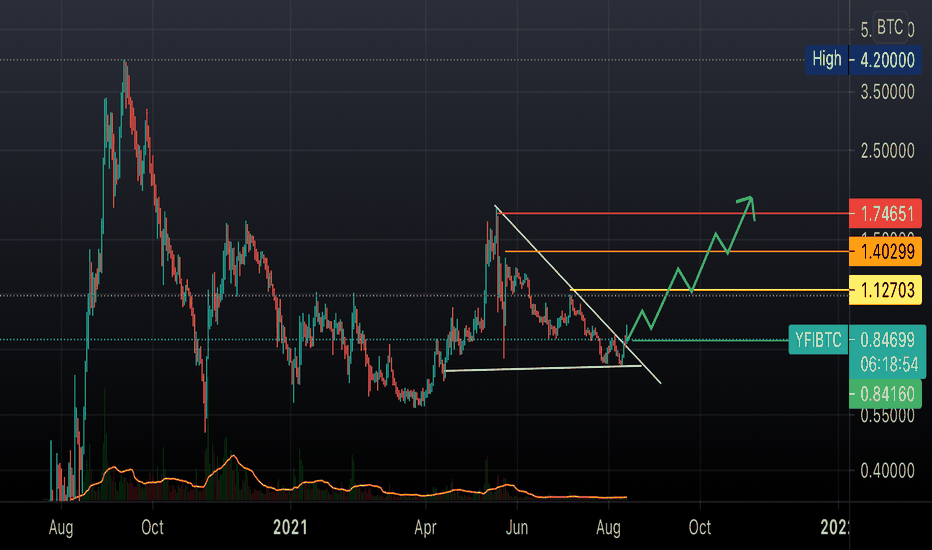
Task: Click the 2.50000 price axis value
Action: click(x=887, y=150)
